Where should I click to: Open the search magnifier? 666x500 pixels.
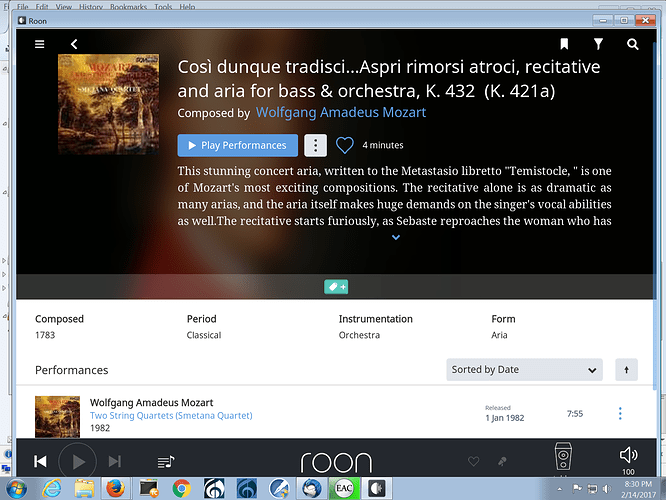[632, 44]
